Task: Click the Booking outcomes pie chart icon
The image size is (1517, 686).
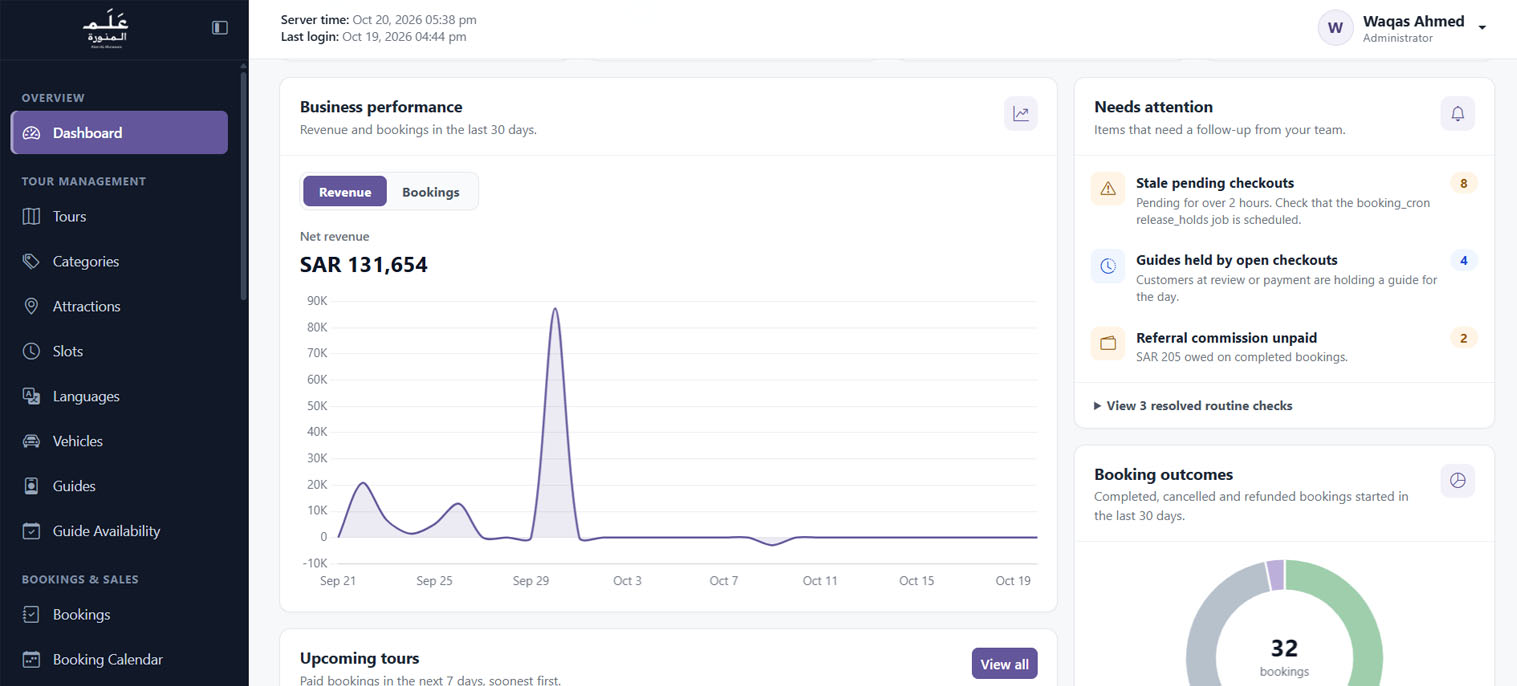Action: 1457,481
